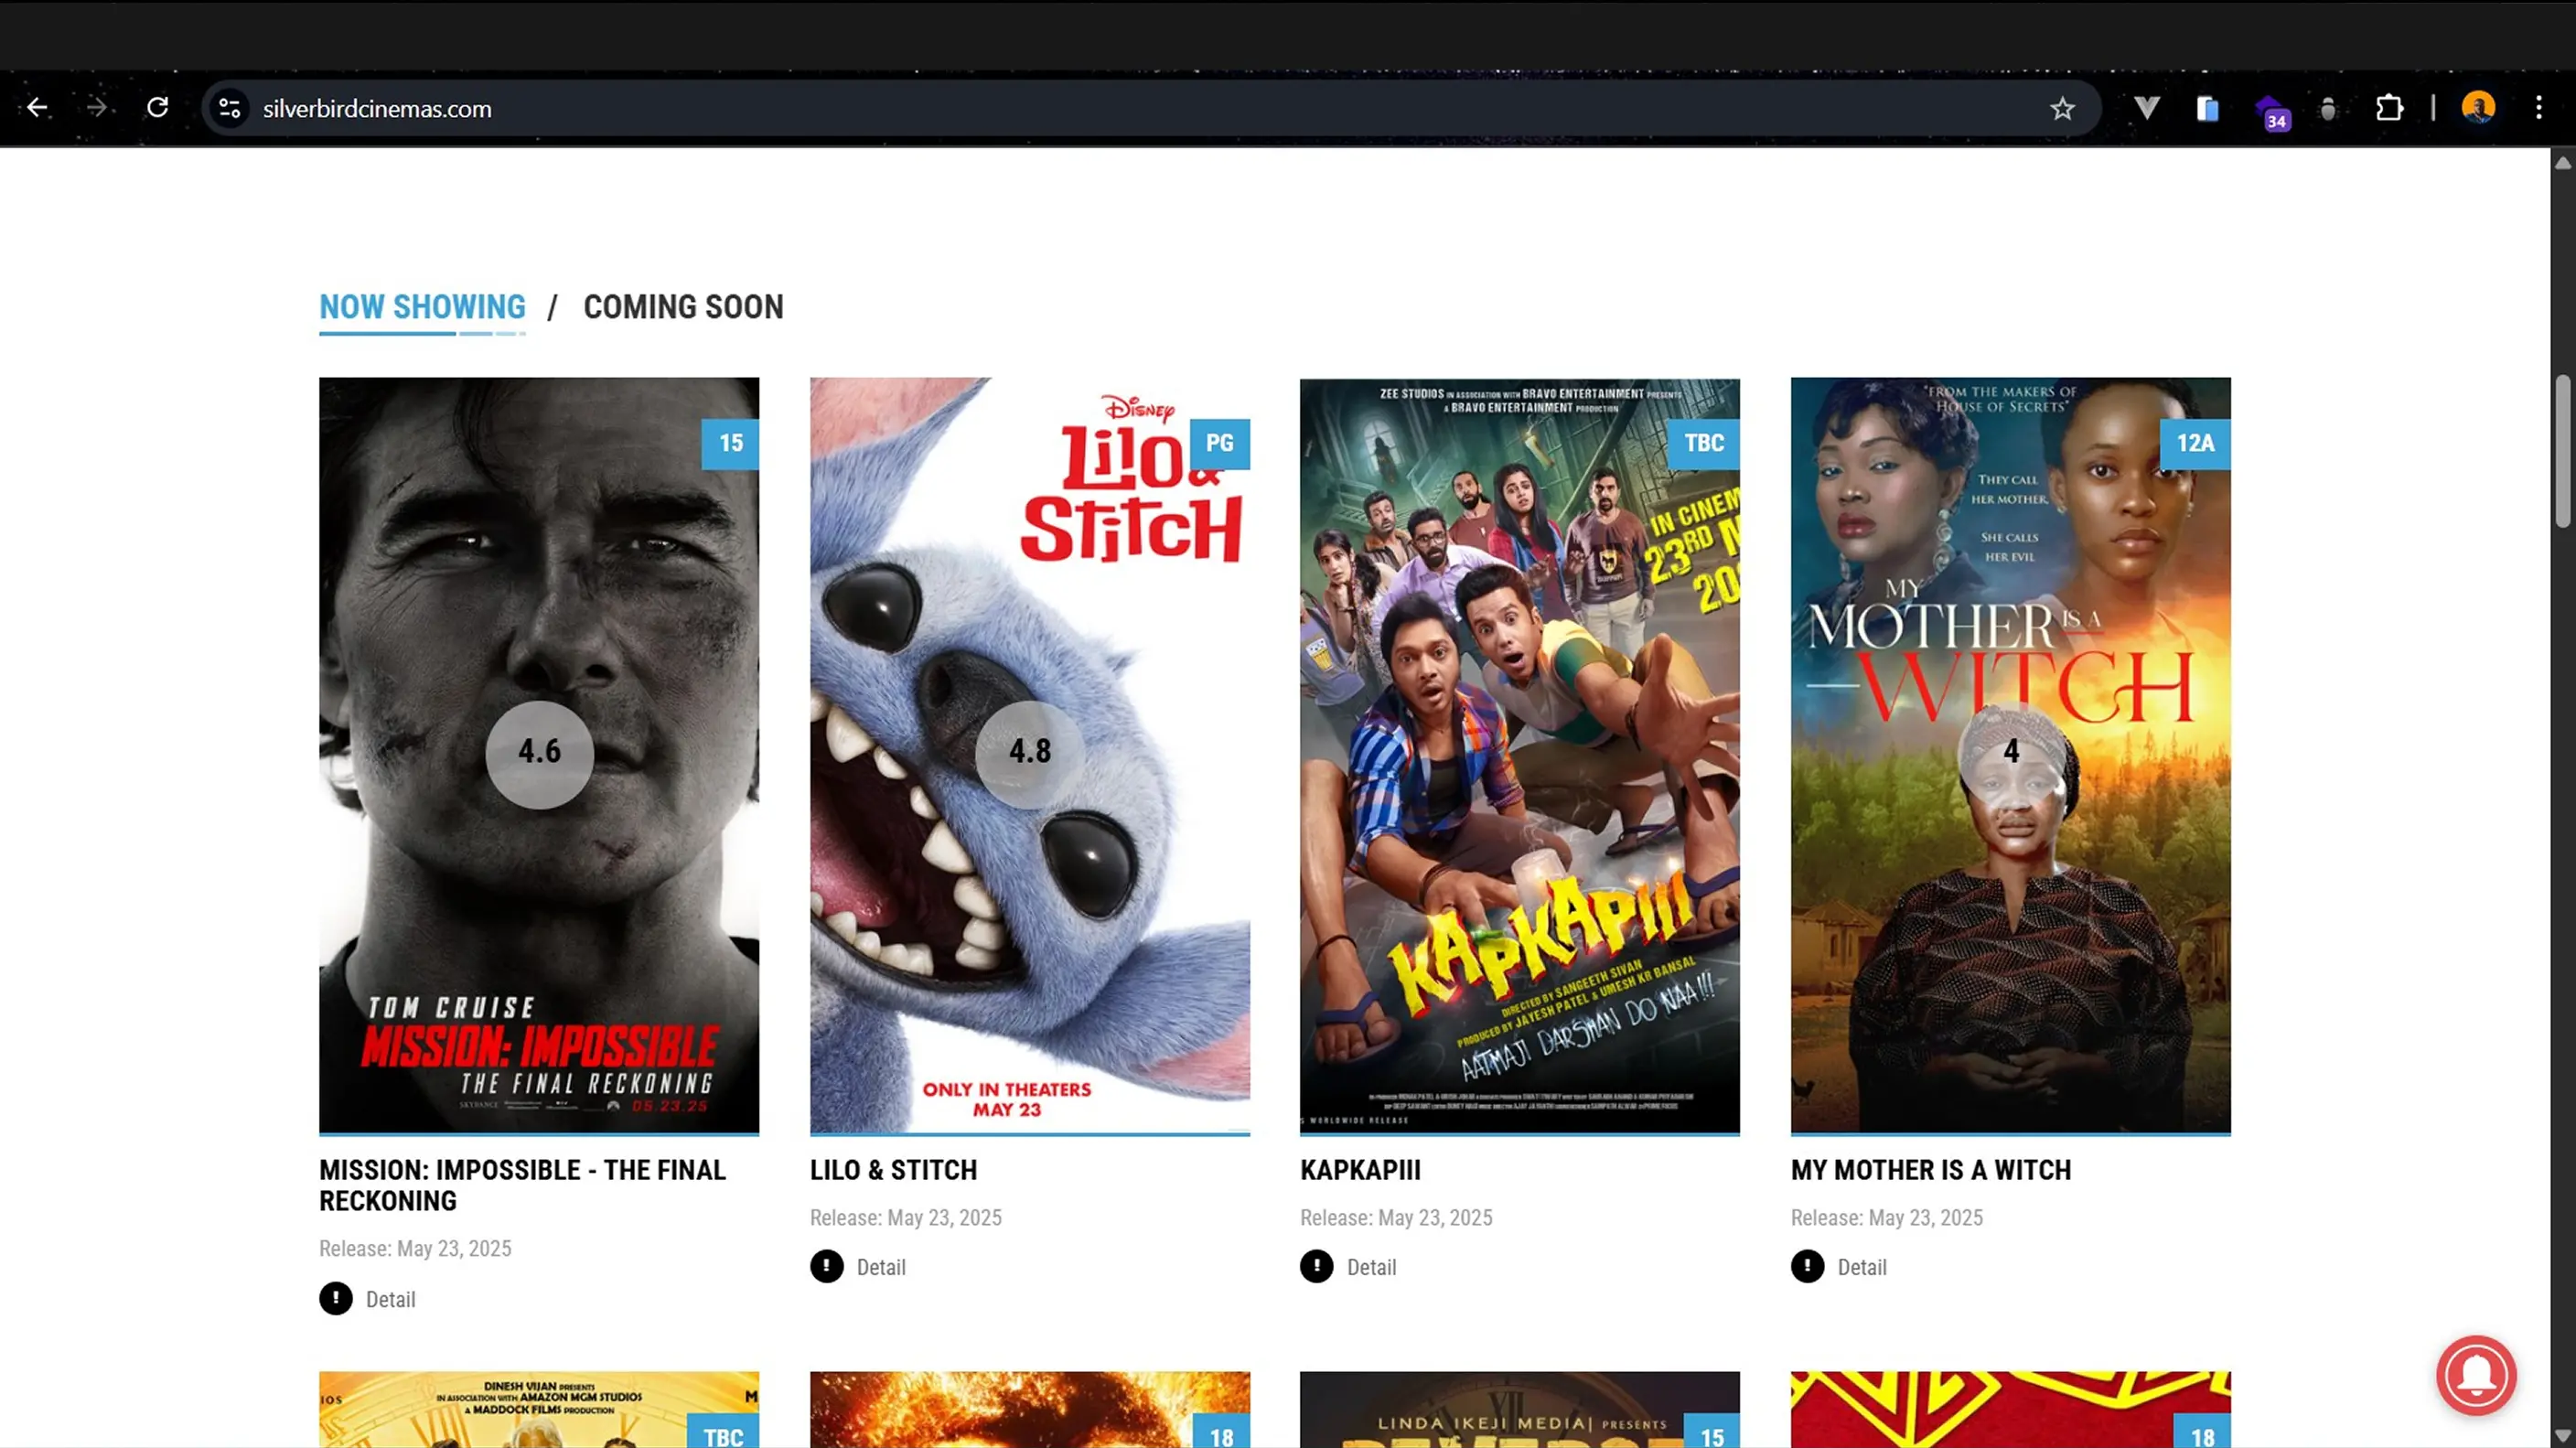The image size is (2576, 1448).
Task: Open the LILO & STITCH title link
Action: click(x=893, y=1170)
